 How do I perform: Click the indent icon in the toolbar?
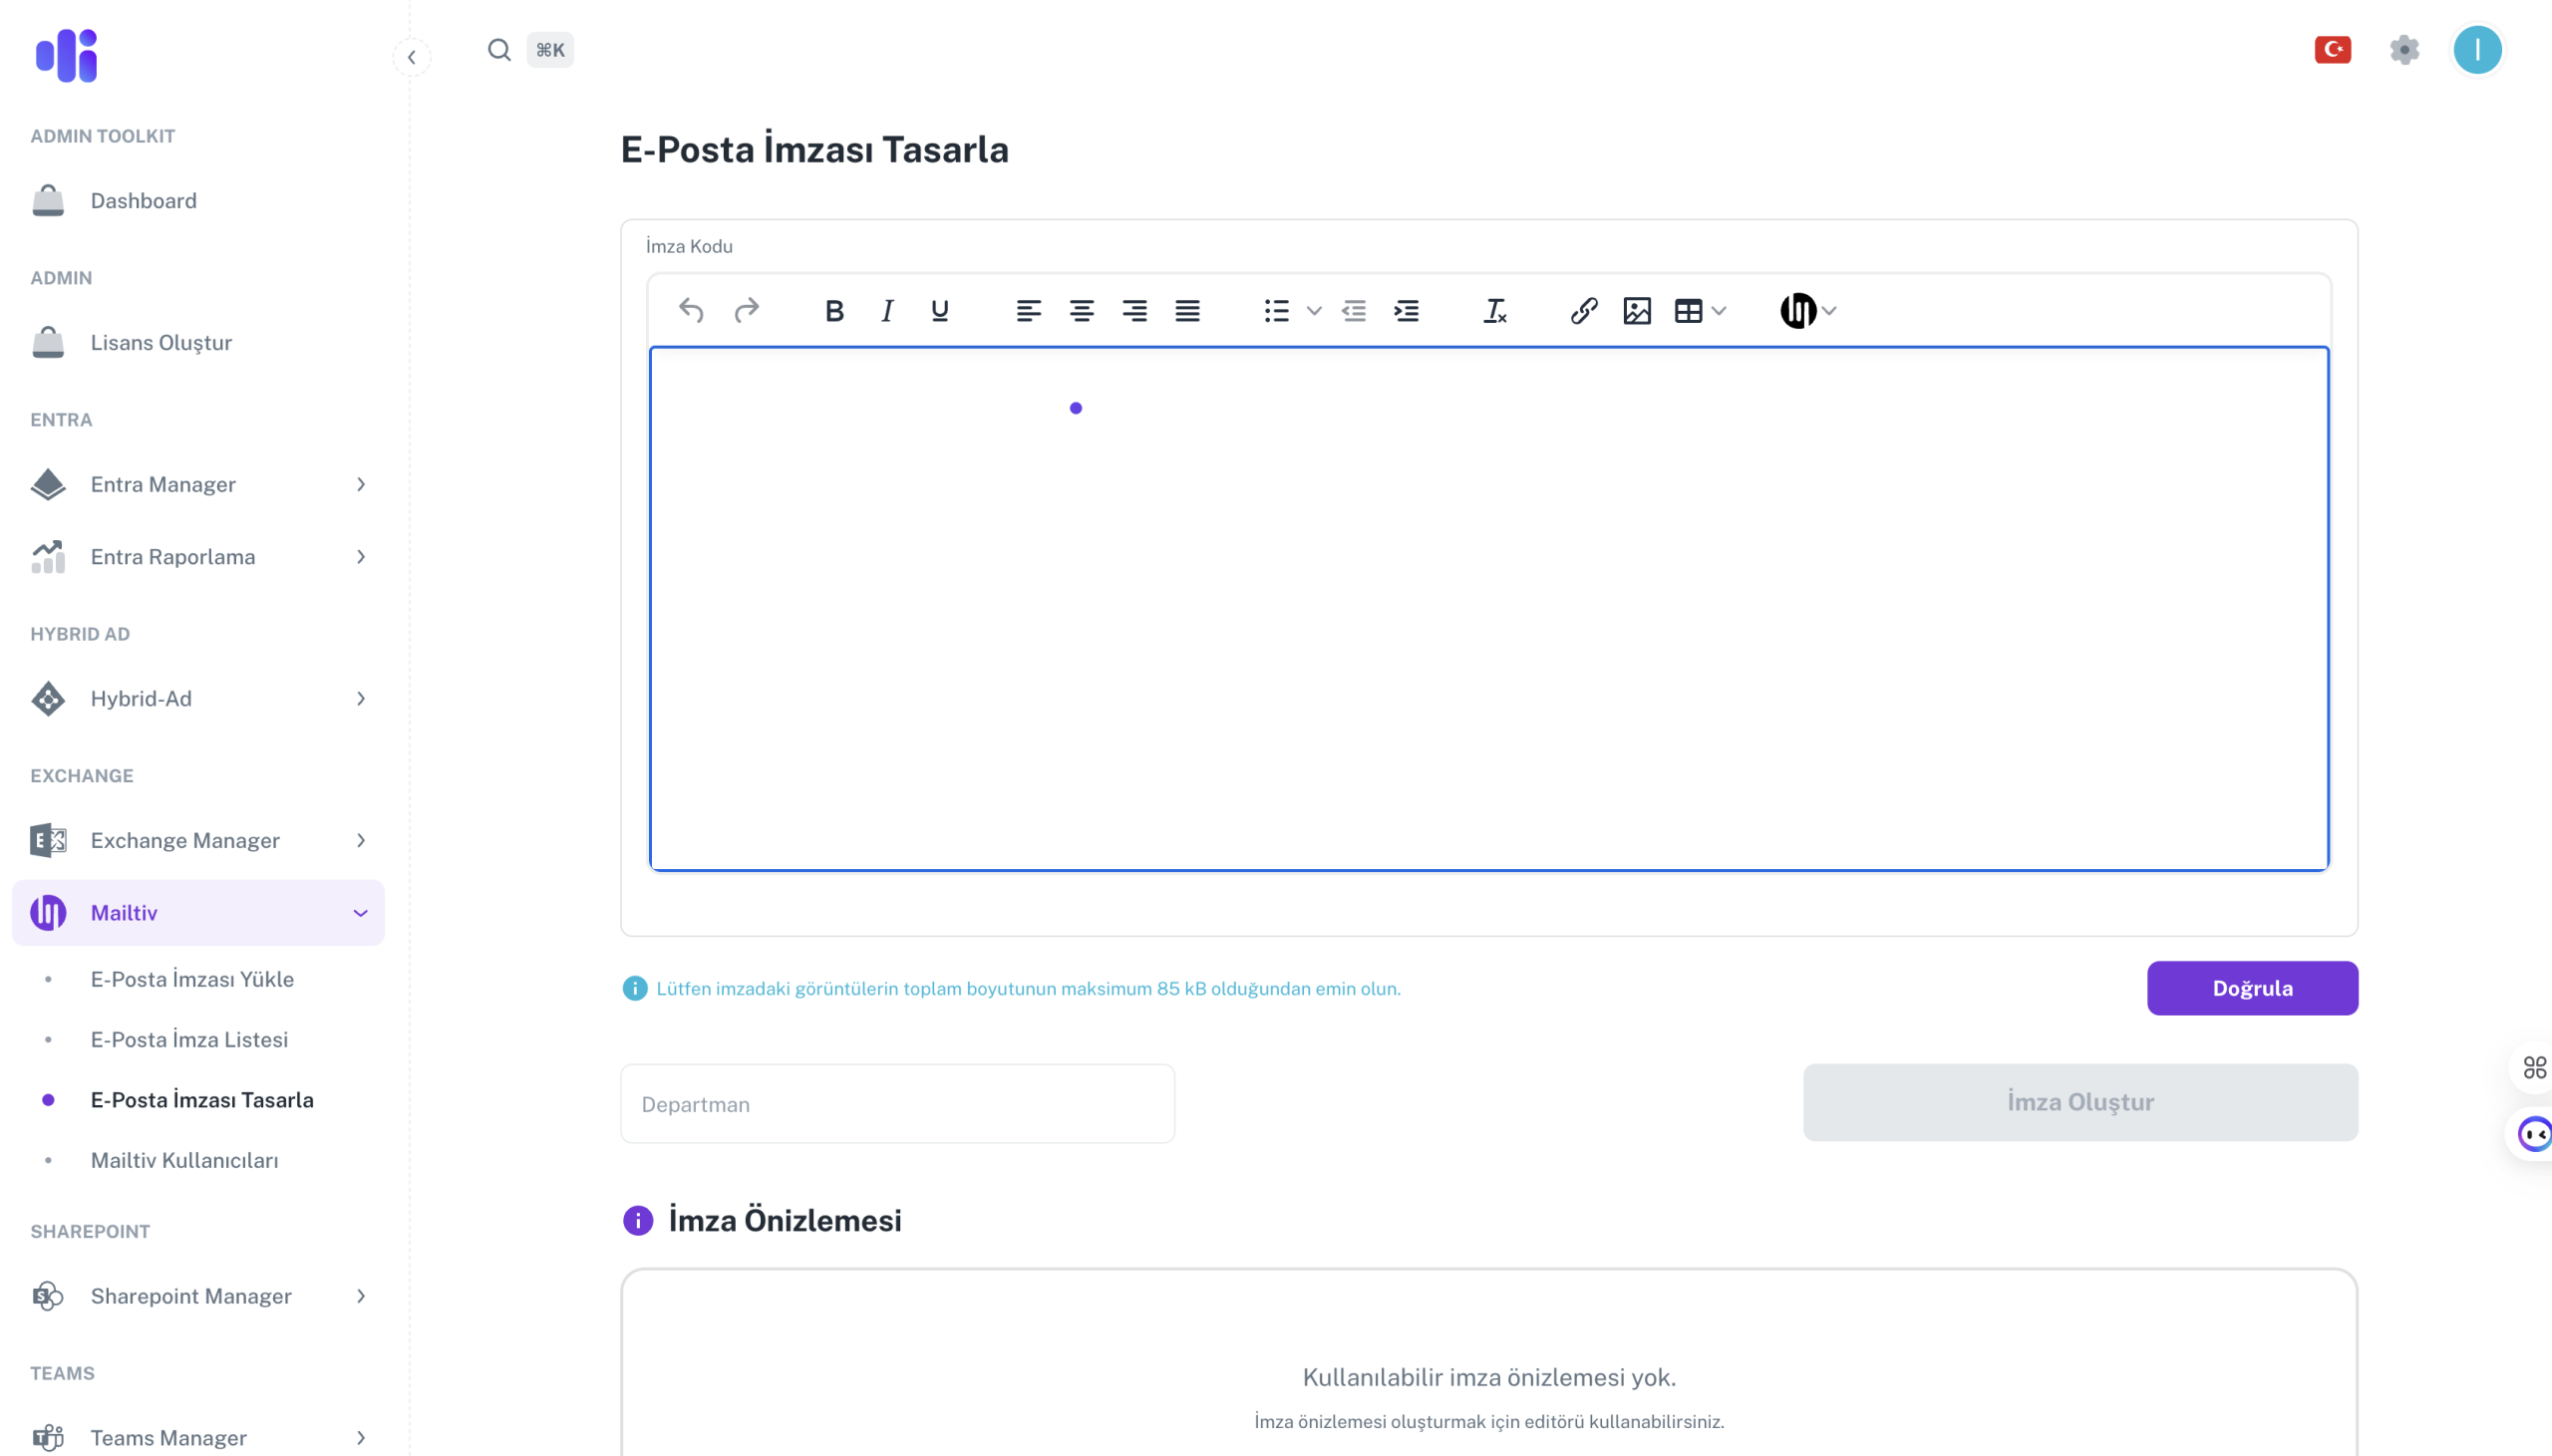pos(1407,311)
